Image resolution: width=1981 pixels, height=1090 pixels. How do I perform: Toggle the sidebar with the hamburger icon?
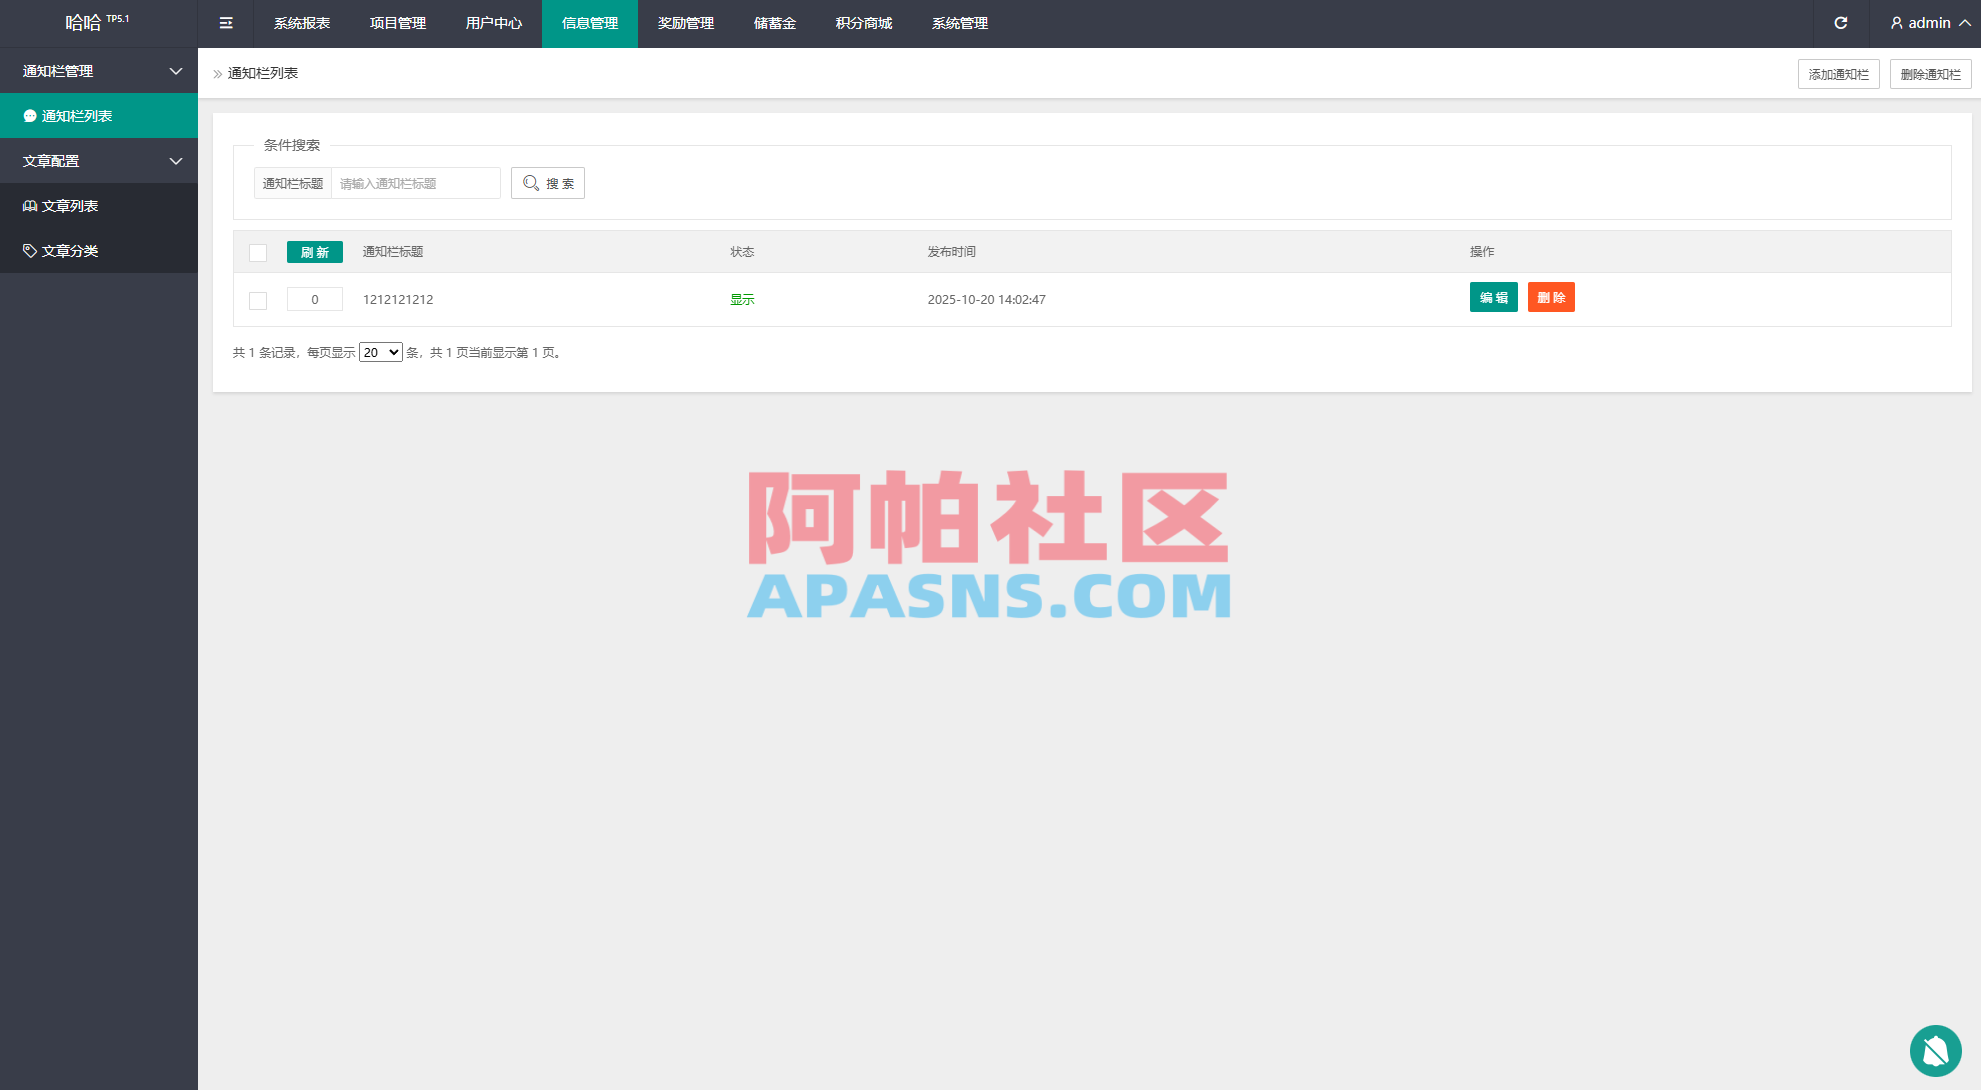(x=226, y=23)
